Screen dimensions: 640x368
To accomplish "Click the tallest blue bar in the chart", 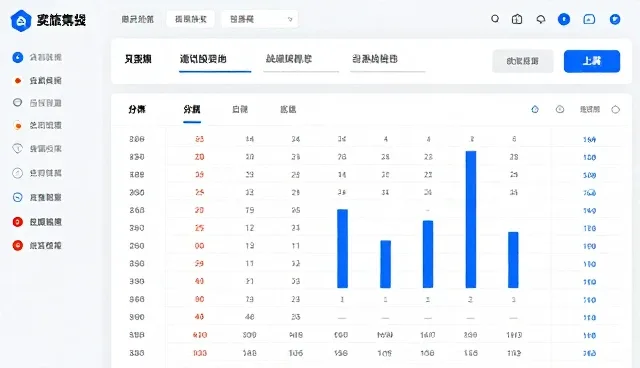I will point(471,219).
